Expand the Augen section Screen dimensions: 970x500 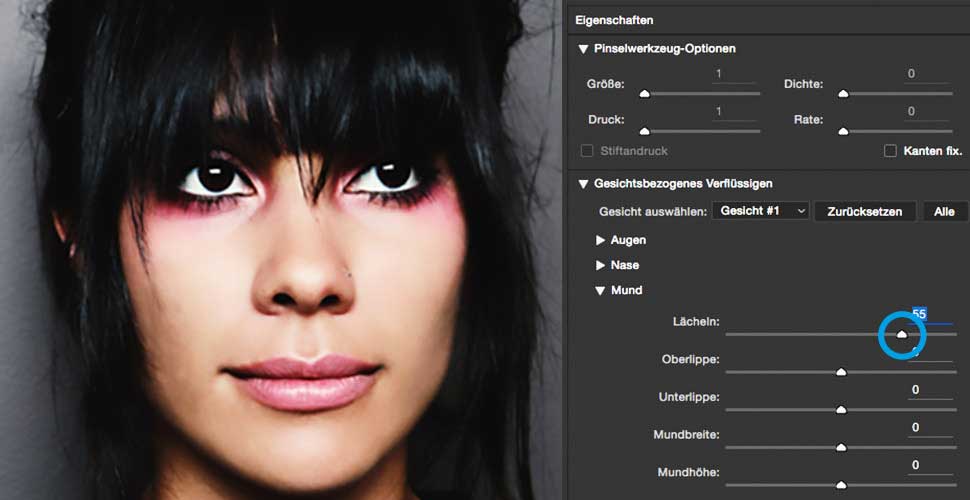tap(601, 240)
